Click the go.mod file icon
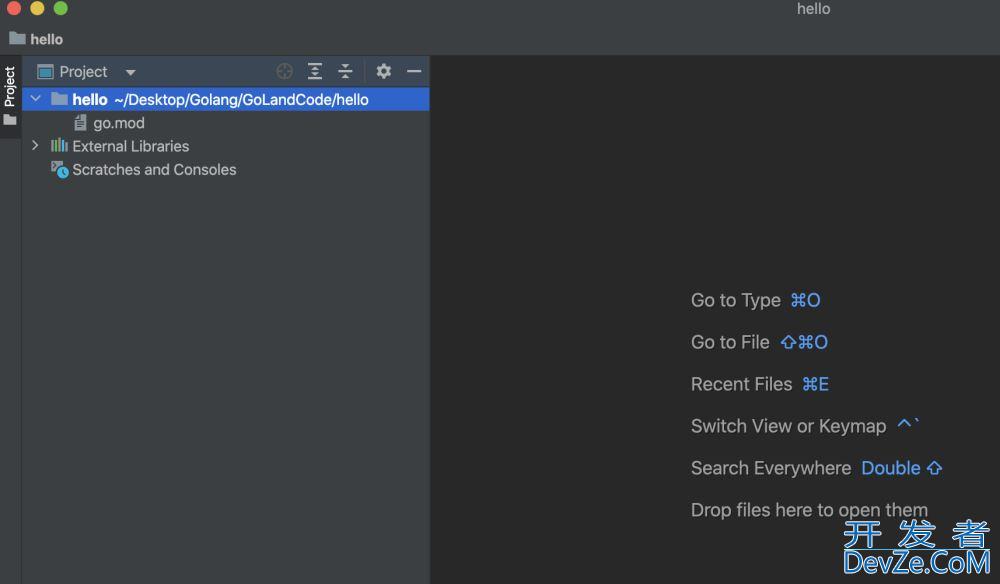1000x584 pixels. pos(80,122)
